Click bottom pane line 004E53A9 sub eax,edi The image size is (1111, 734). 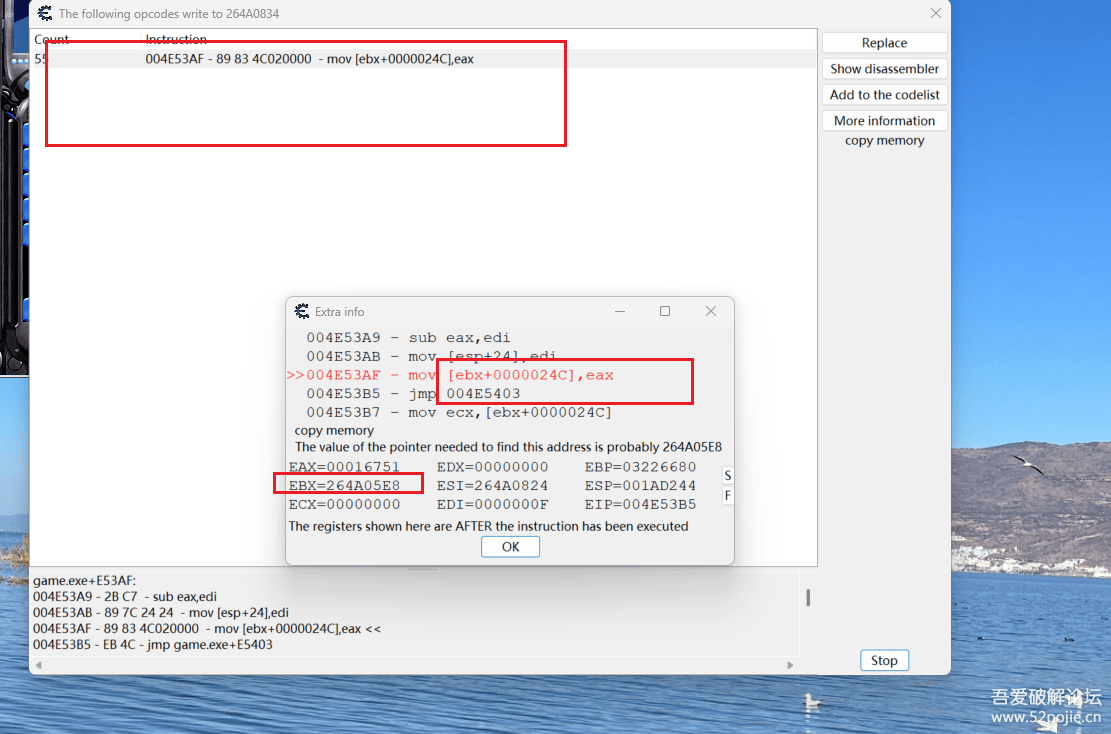[125, 597]
